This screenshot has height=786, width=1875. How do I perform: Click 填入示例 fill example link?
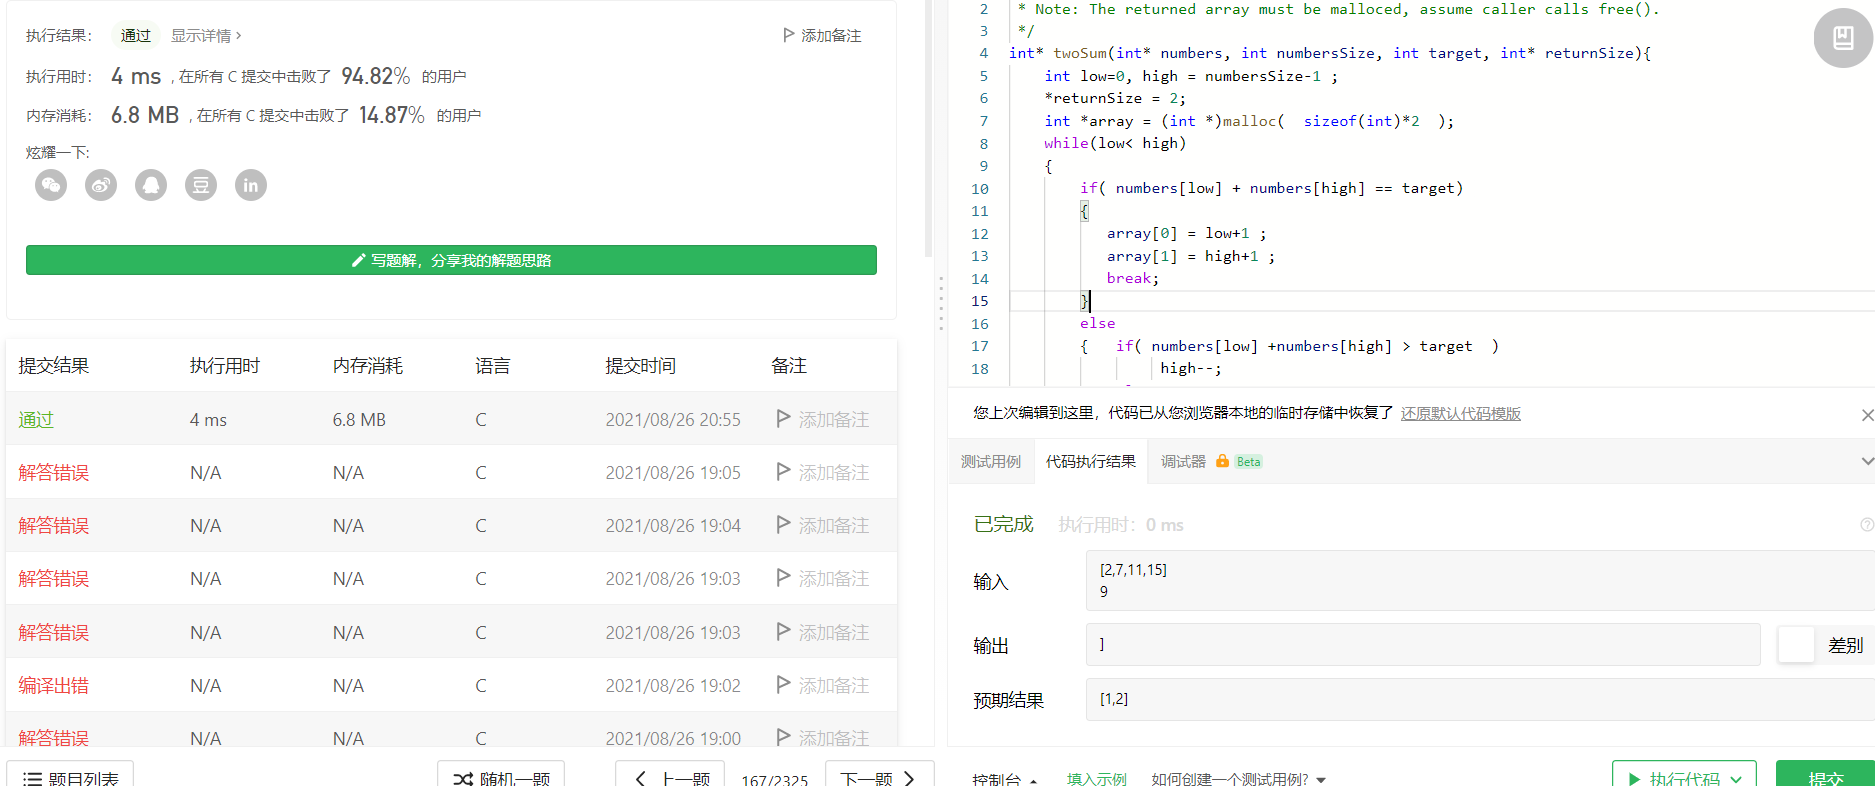point(1097,779)
